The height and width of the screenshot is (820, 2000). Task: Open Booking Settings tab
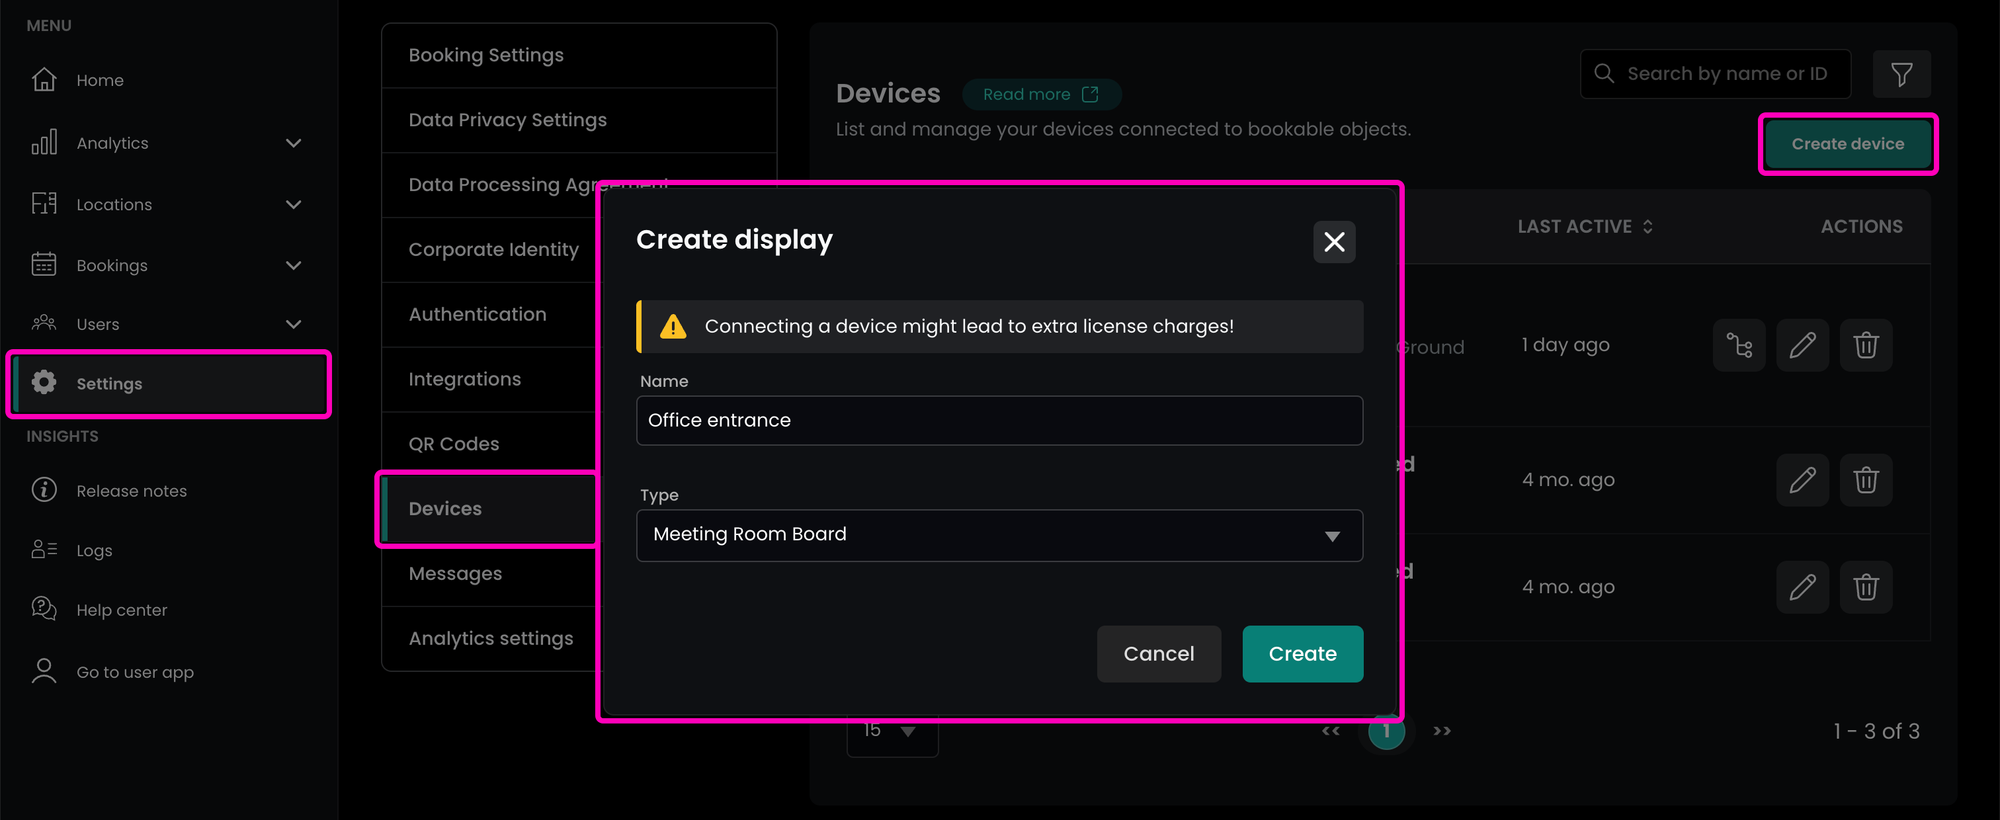point(486,55)
